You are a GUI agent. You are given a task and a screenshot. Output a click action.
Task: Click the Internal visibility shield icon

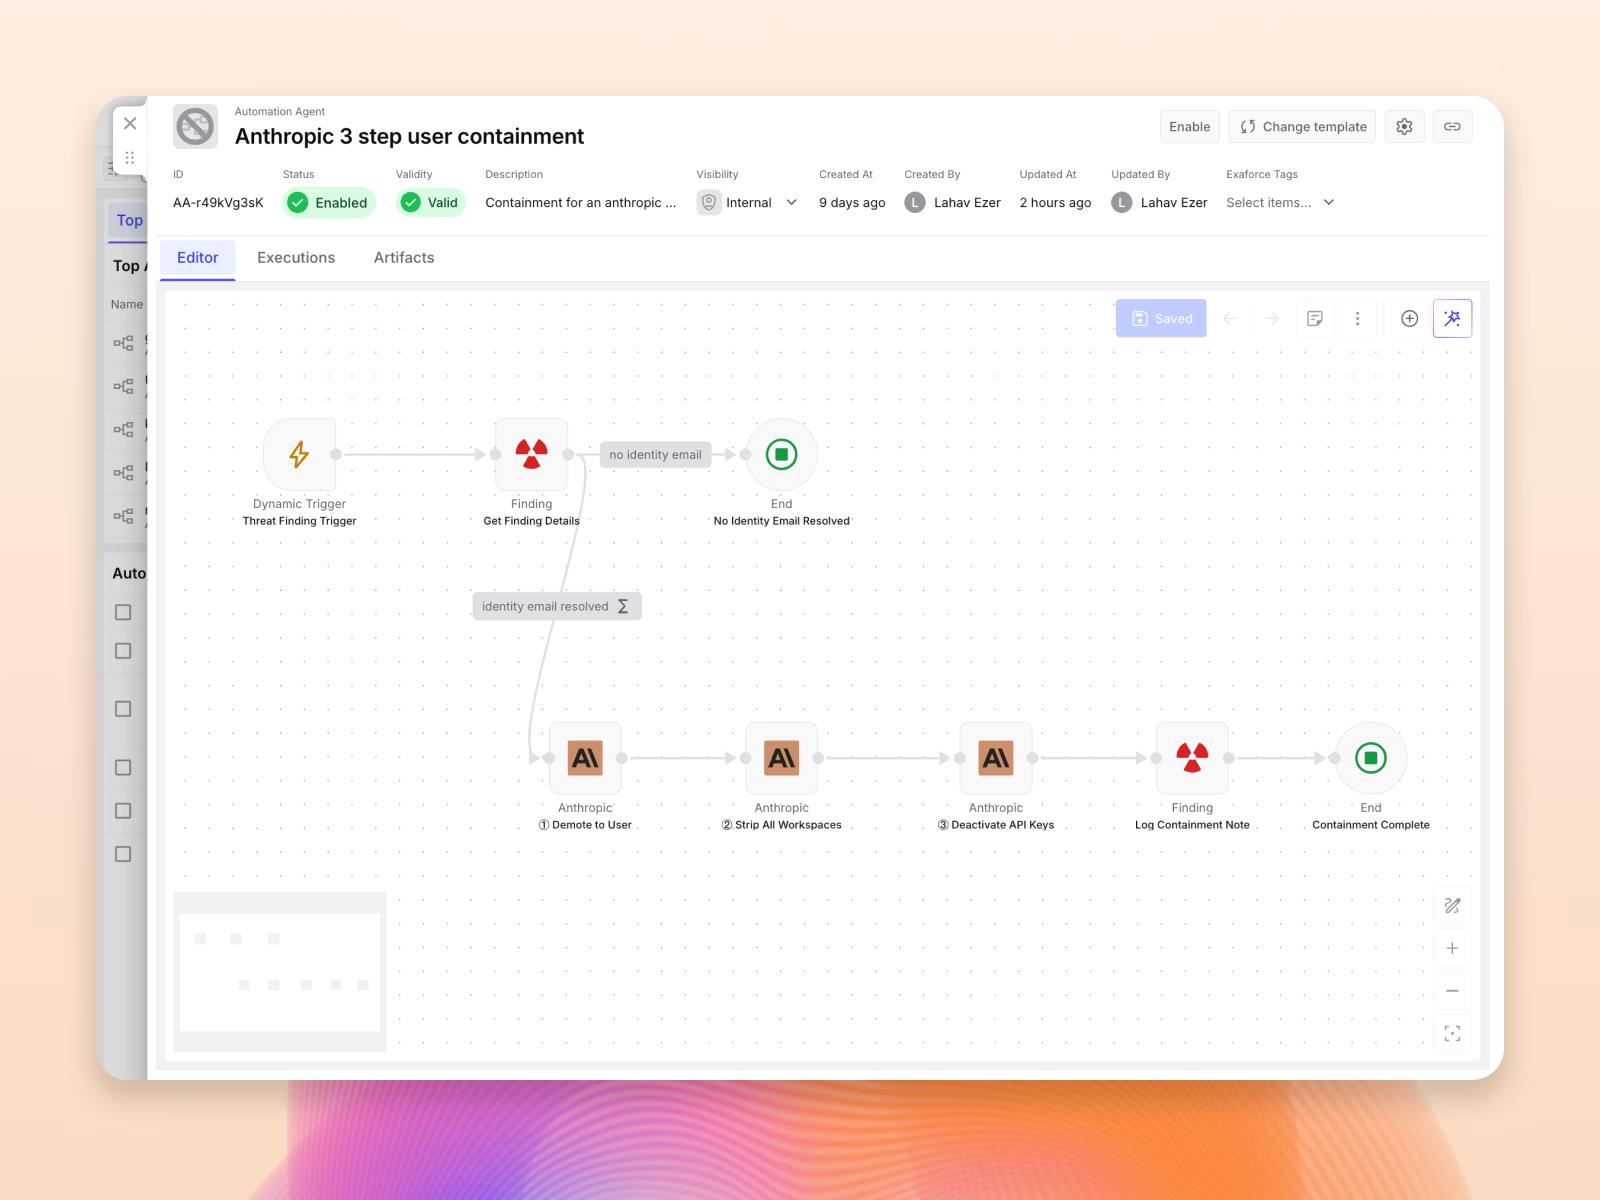(x=709, y=203)
